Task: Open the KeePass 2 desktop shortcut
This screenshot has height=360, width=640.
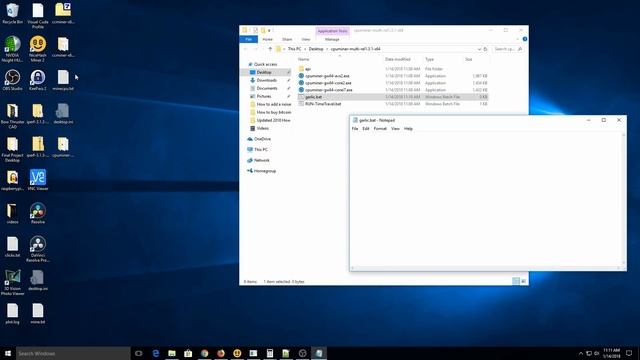Action: (x=38, y=80)
